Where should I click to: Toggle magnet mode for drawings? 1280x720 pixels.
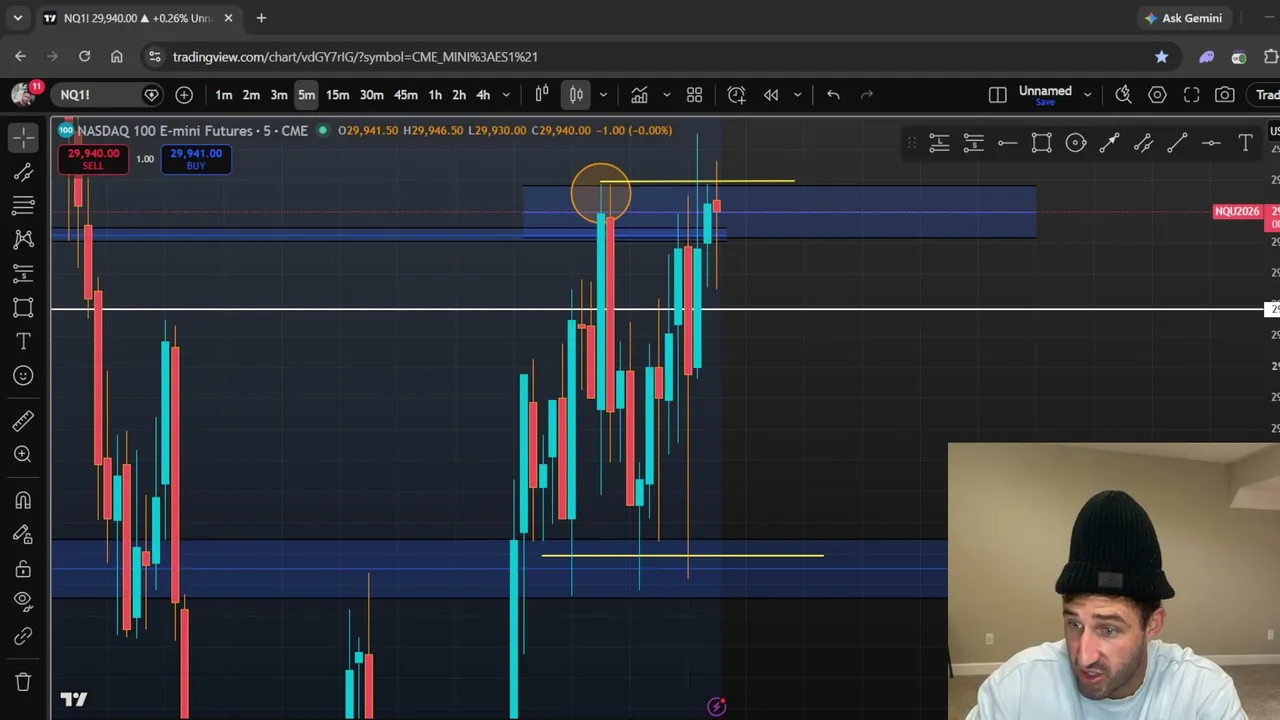tap(23, 500)
